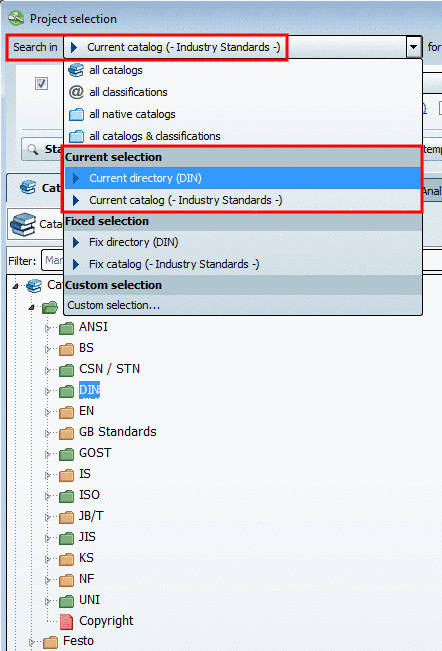Click the green GOST folder icon

pyautogui.click(x=66, y=454)
